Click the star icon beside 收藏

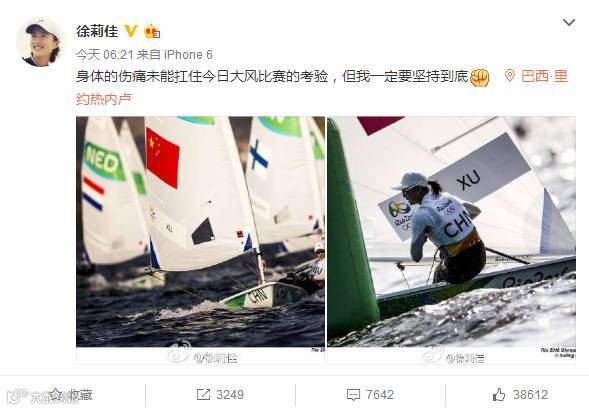(56, 394)
